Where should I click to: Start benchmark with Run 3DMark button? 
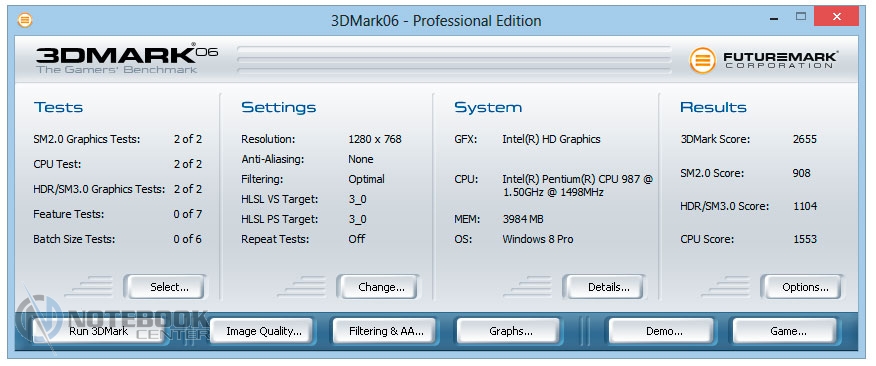(x=99, y=331)
